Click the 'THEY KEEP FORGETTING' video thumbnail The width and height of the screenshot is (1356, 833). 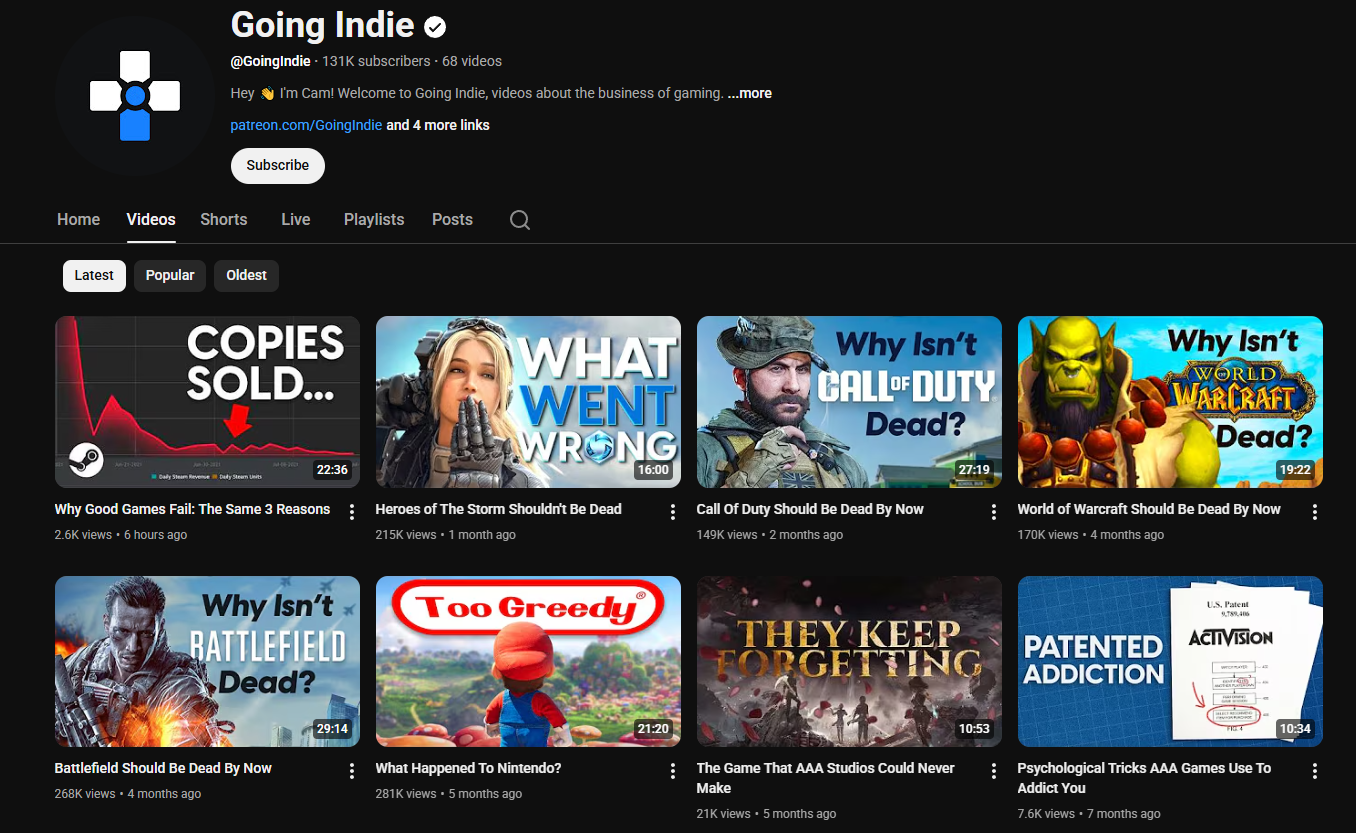pos(849,661)
